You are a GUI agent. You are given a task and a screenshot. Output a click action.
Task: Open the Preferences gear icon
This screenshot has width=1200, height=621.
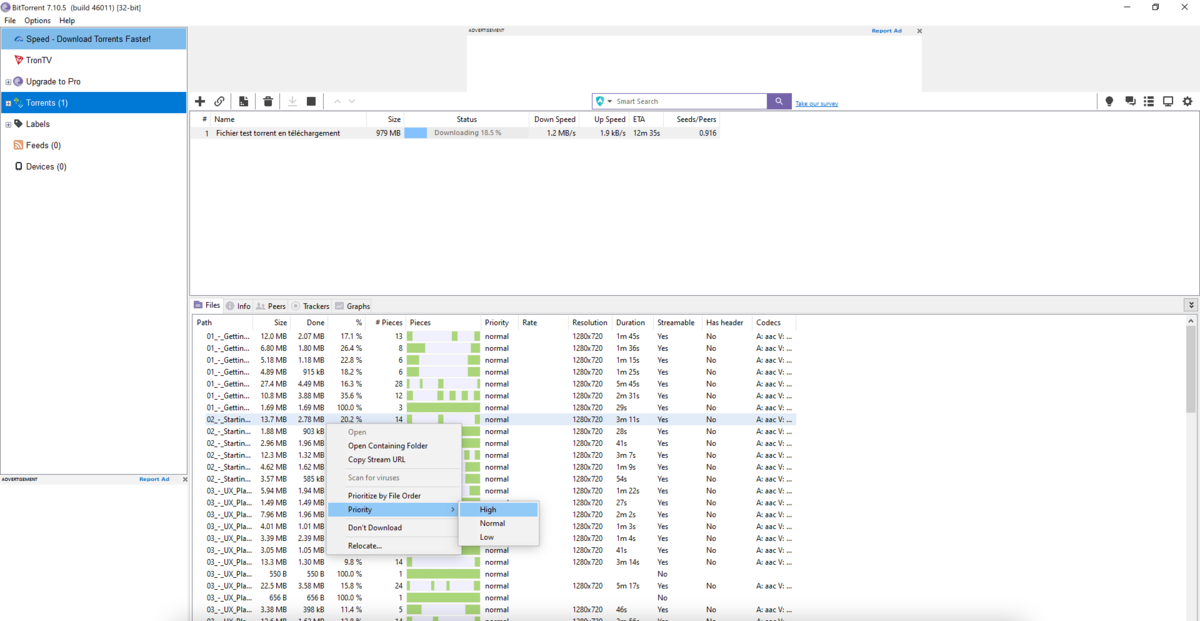(1188, 101)
